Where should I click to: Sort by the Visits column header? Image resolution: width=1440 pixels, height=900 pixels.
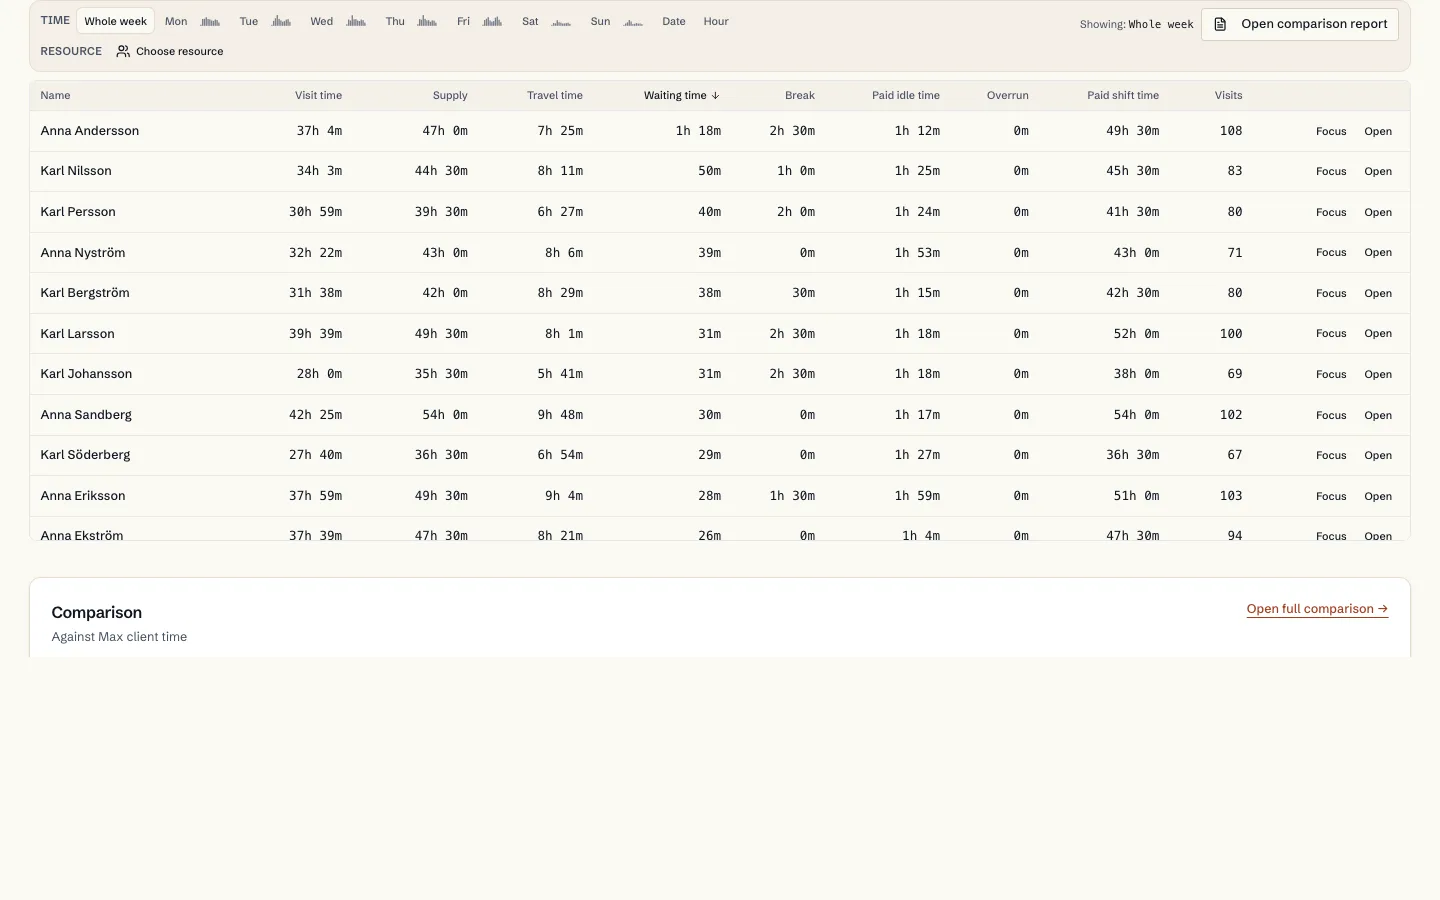tap(1229, 96)
